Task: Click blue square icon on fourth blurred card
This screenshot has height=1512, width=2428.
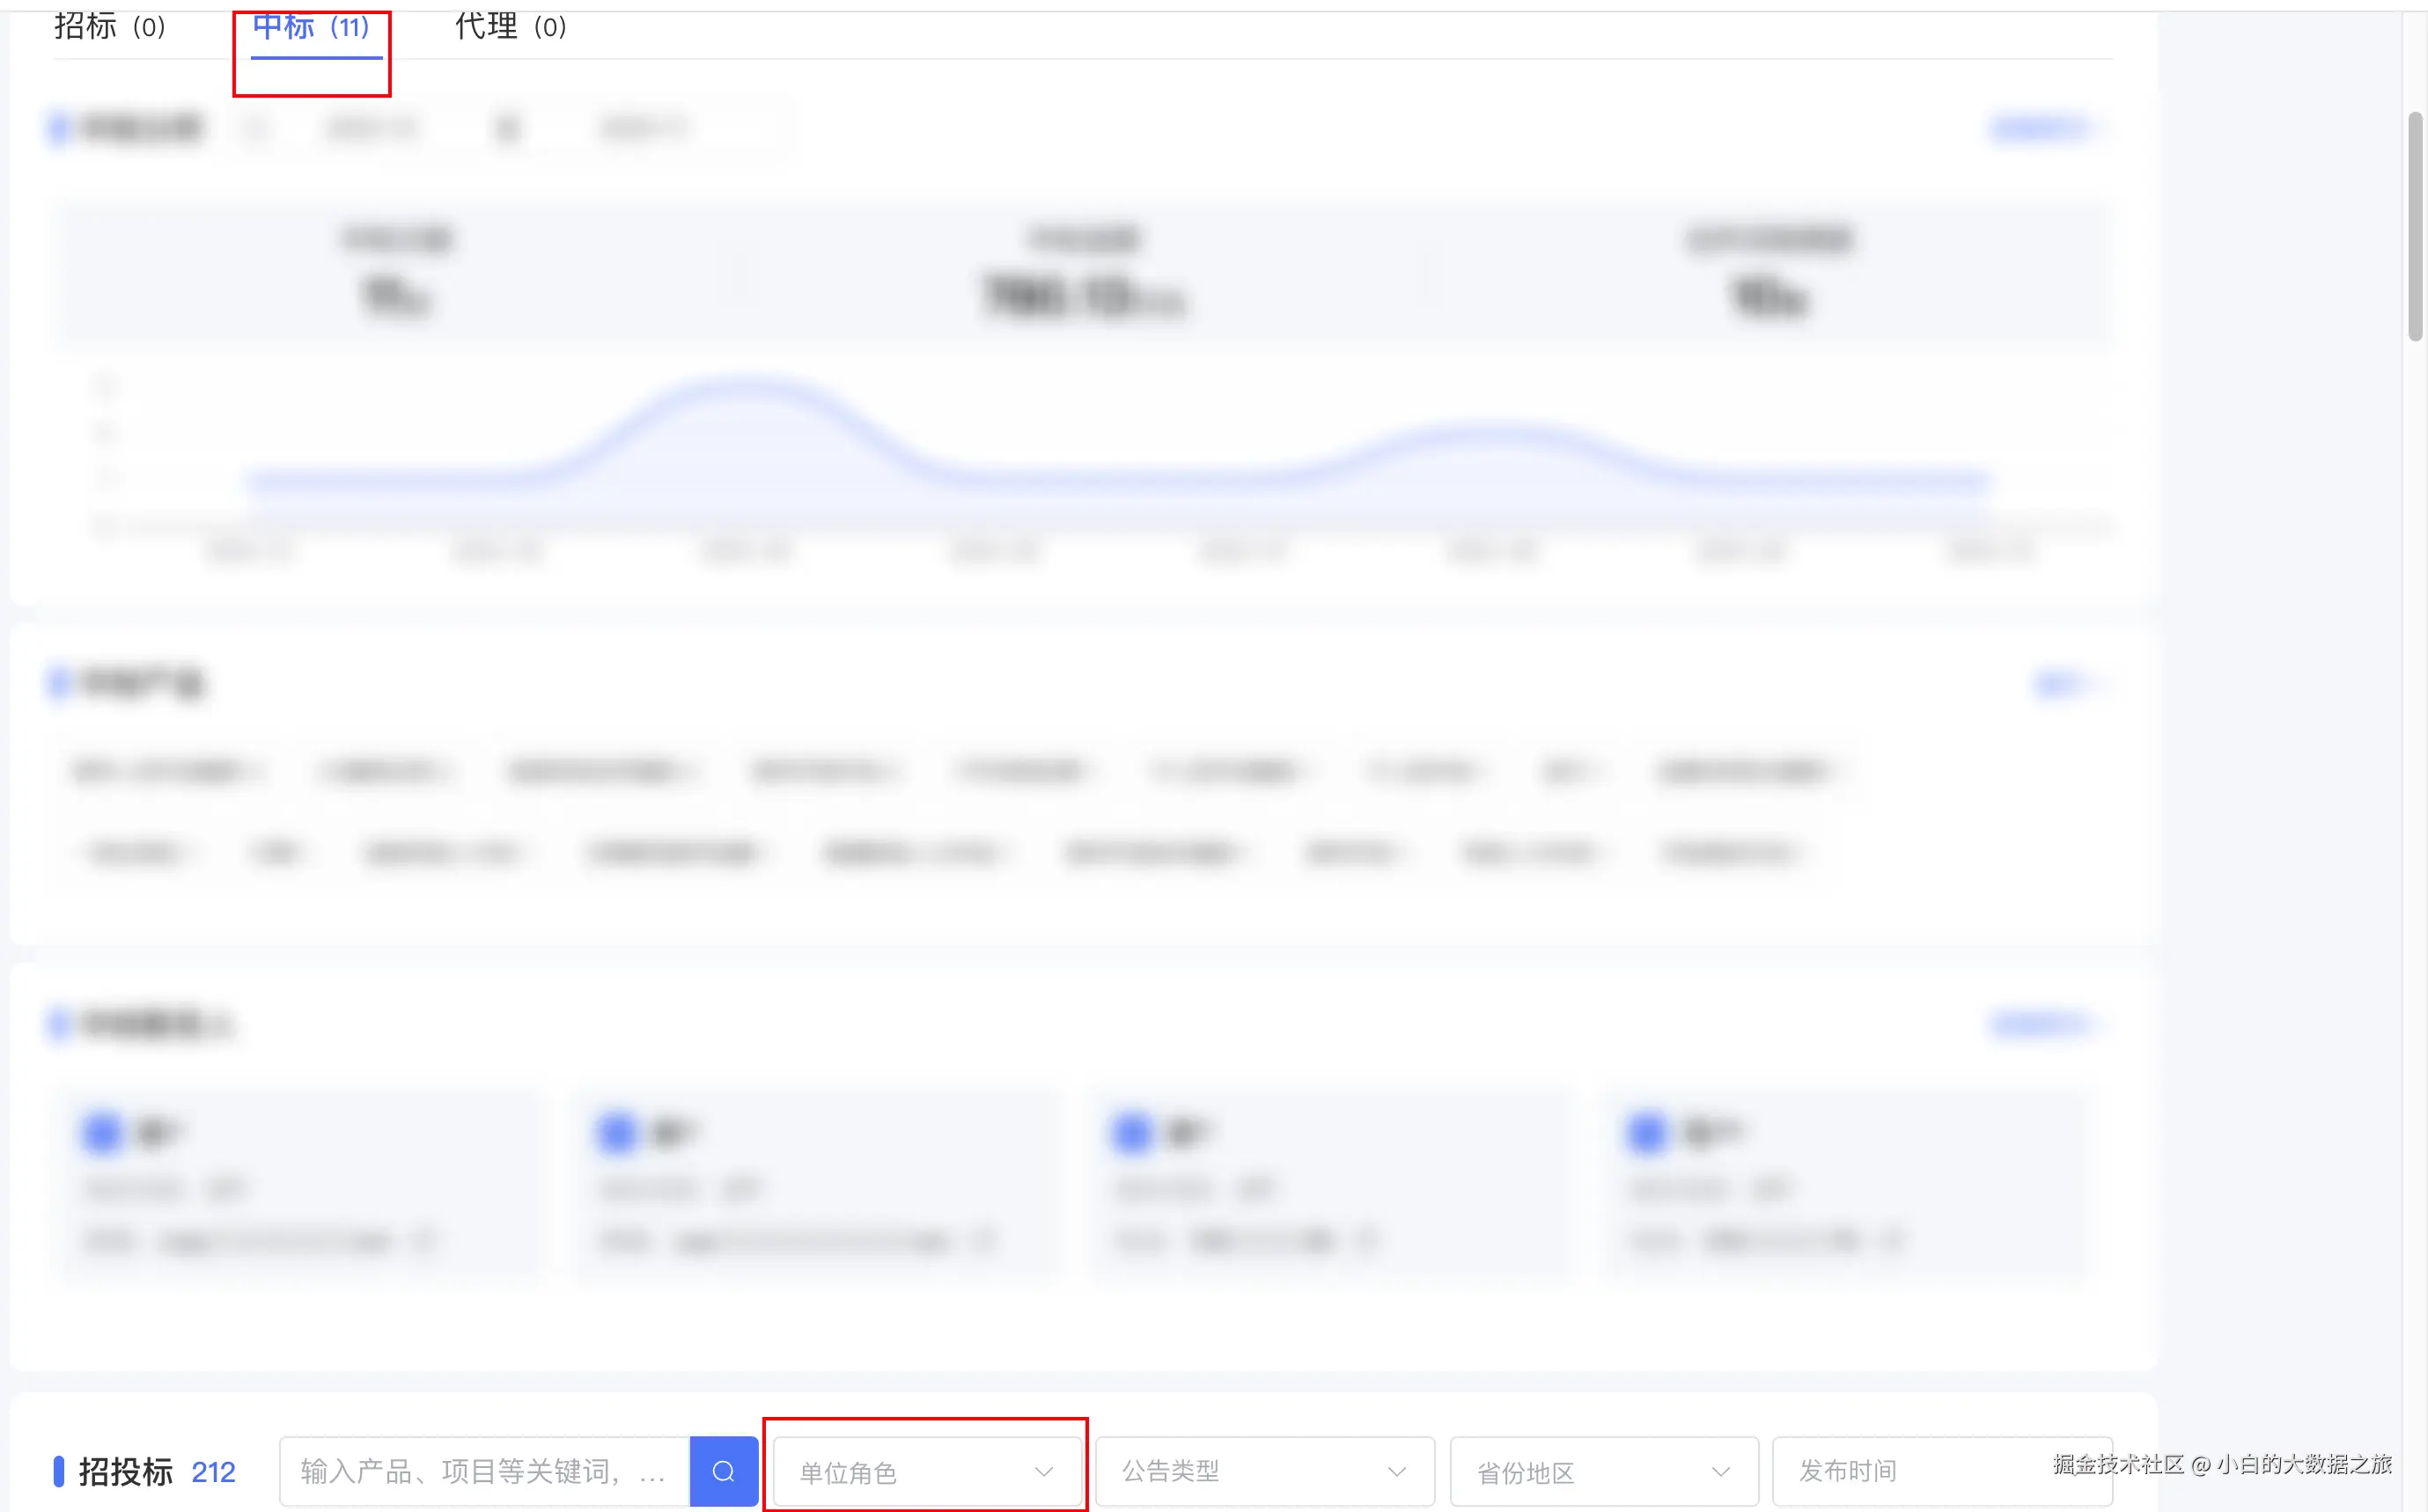Action: [x=1647, y=1133]
